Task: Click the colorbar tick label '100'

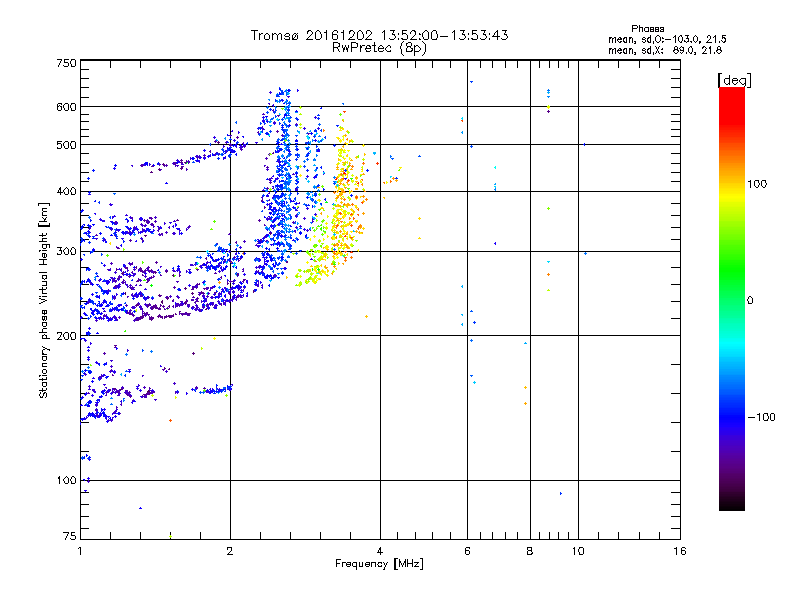Action: pos(757,184)
